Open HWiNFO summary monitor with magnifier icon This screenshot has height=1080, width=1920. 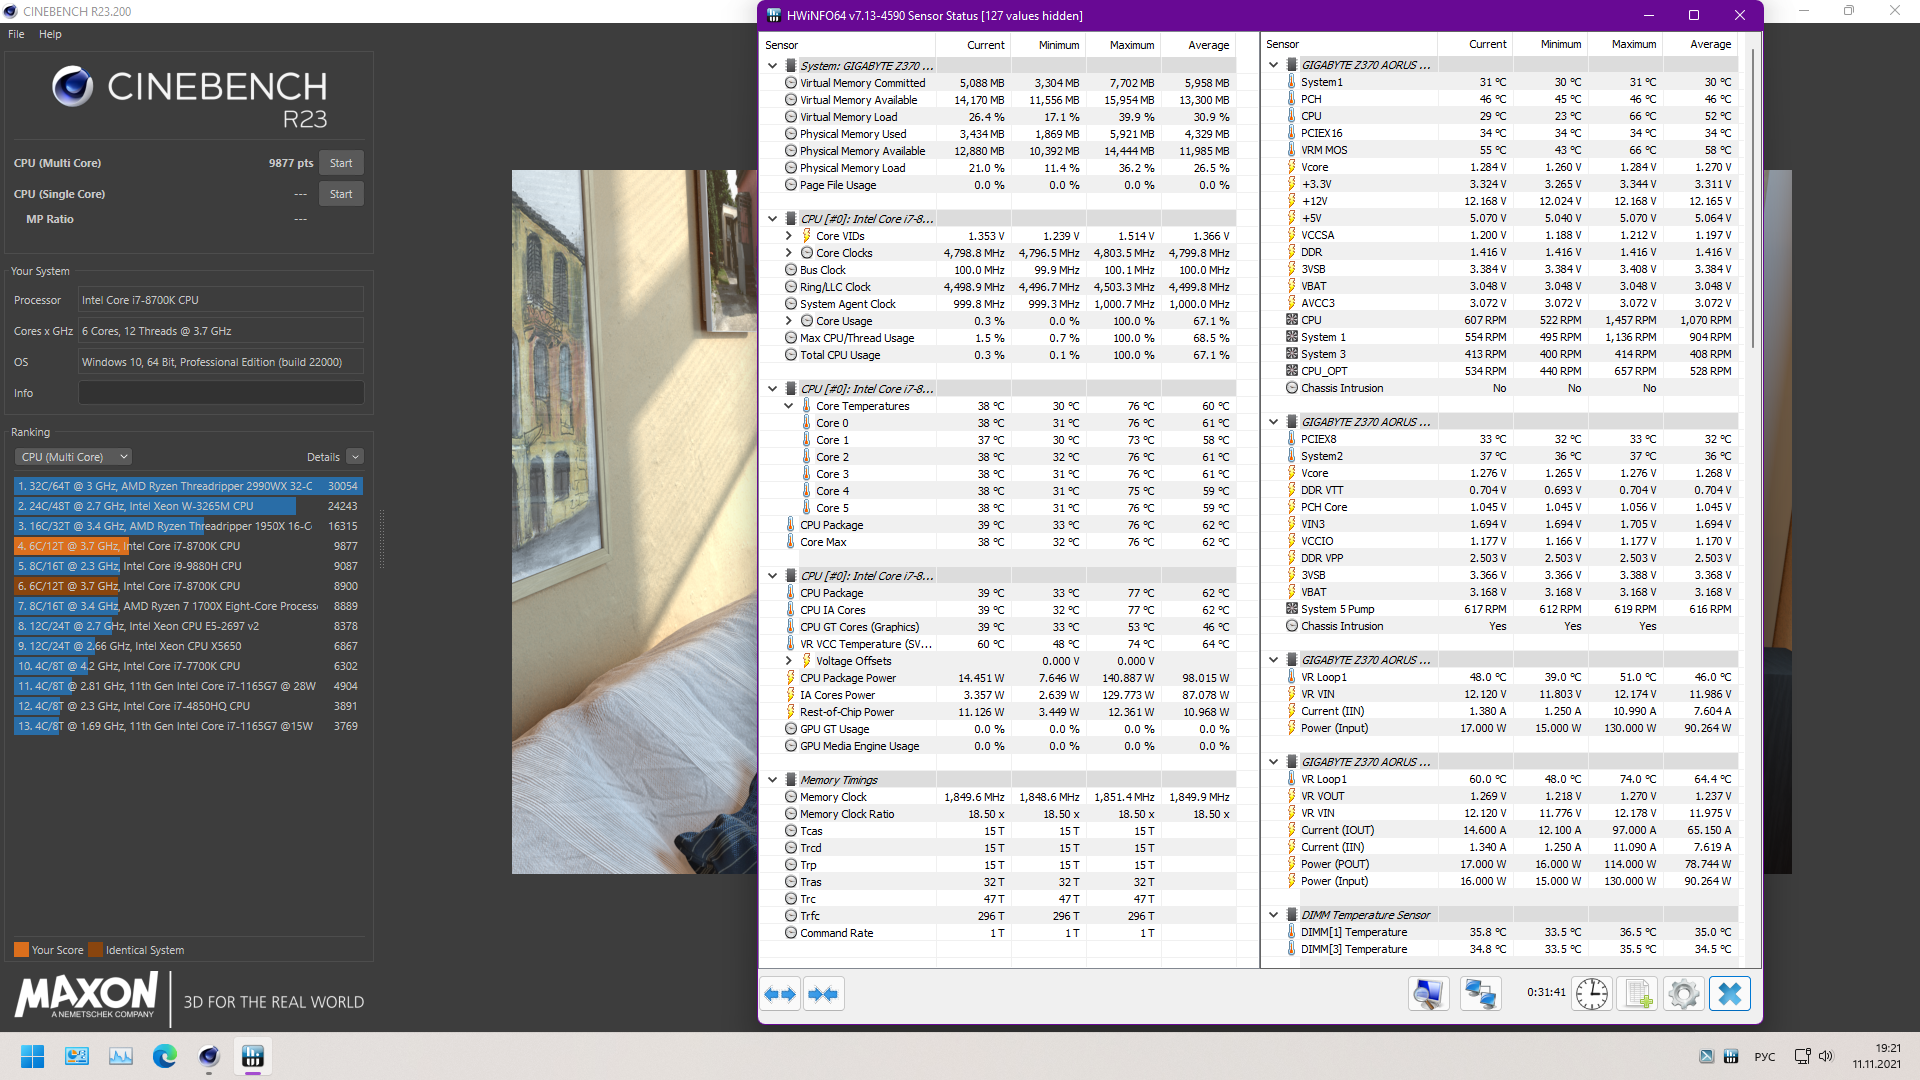(1428, 994)
